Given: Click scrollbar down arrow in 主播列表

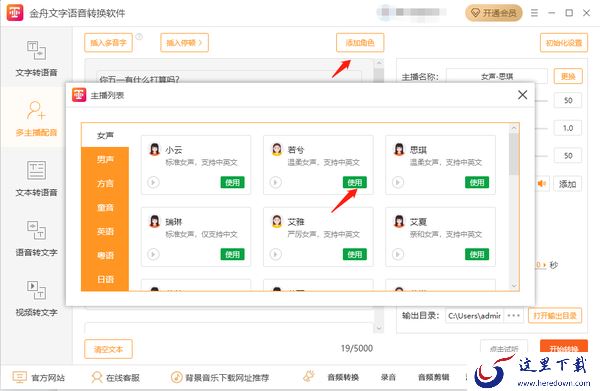Looking at the screenshot, I should (514, 285).
